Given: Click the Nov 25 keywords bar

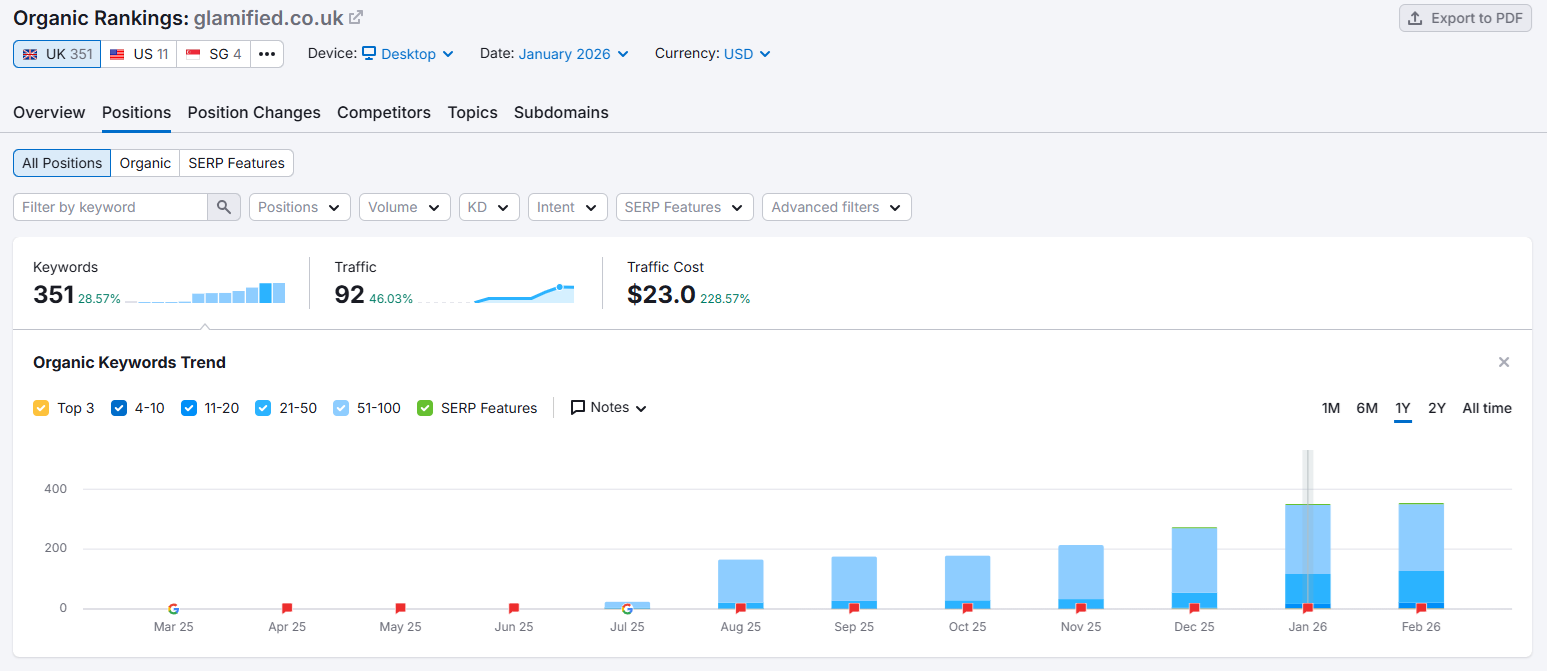Looking at the screenshot, I should (1081, 577).
